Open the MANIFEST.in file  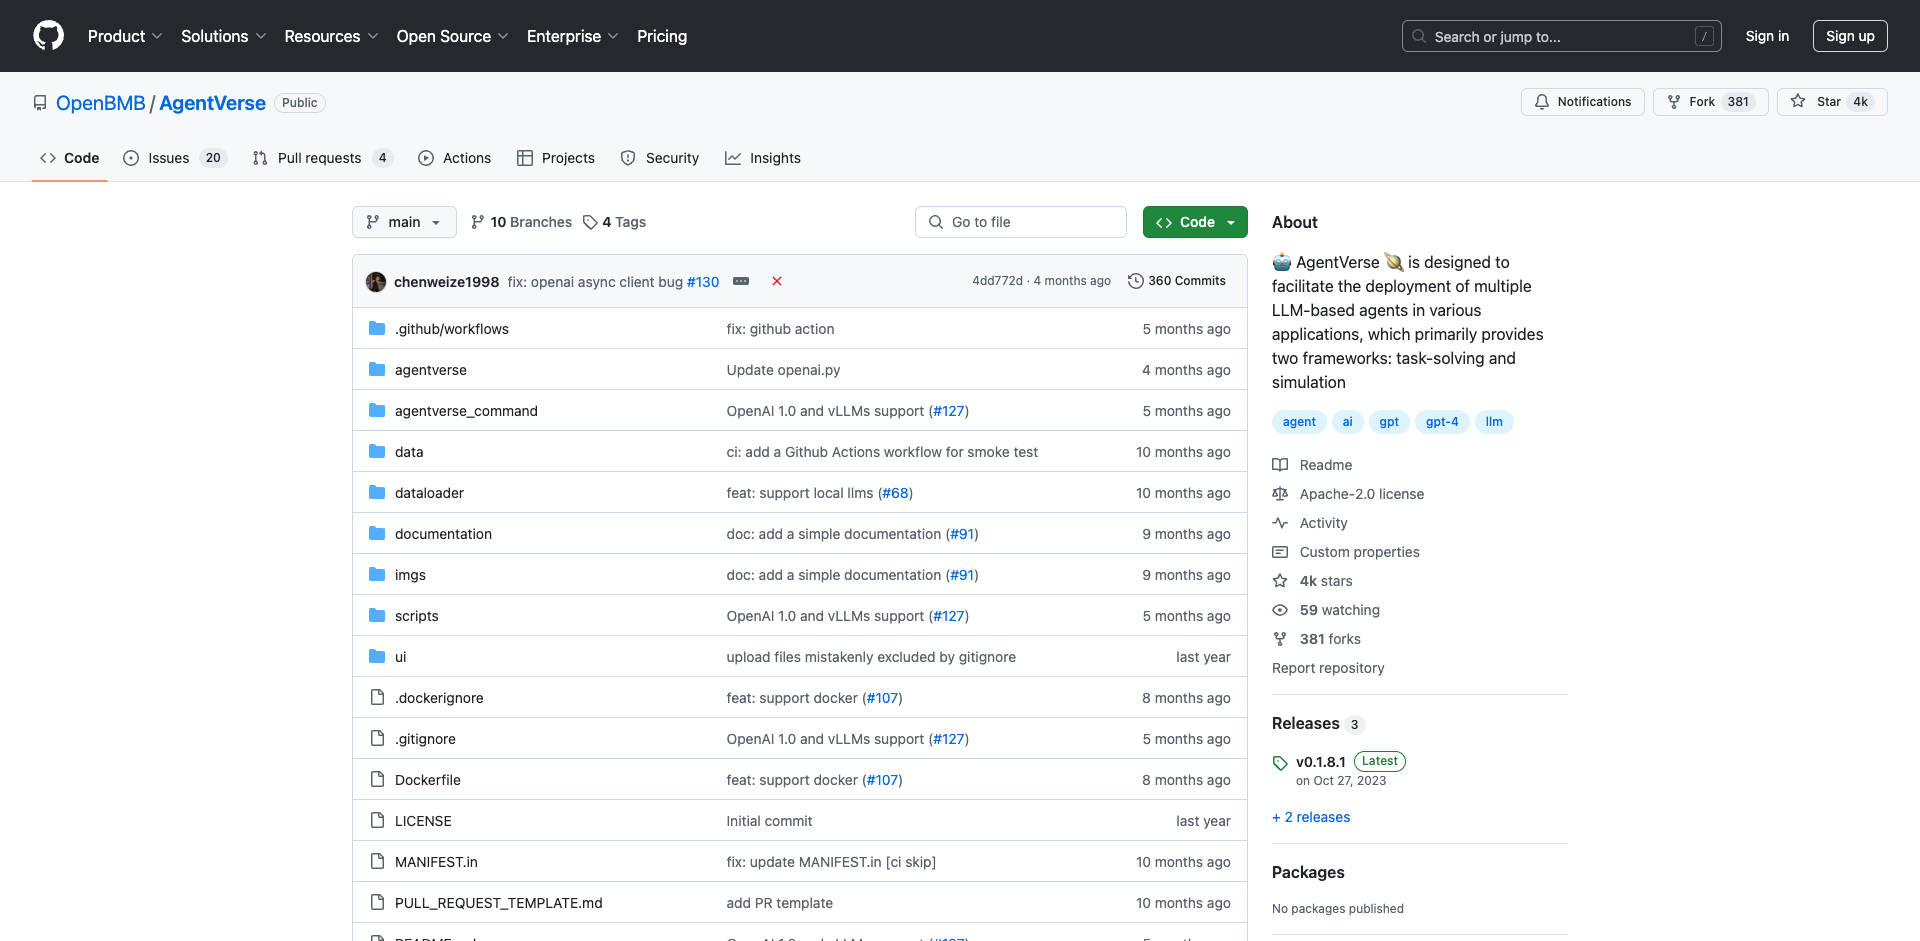[436, 862]
